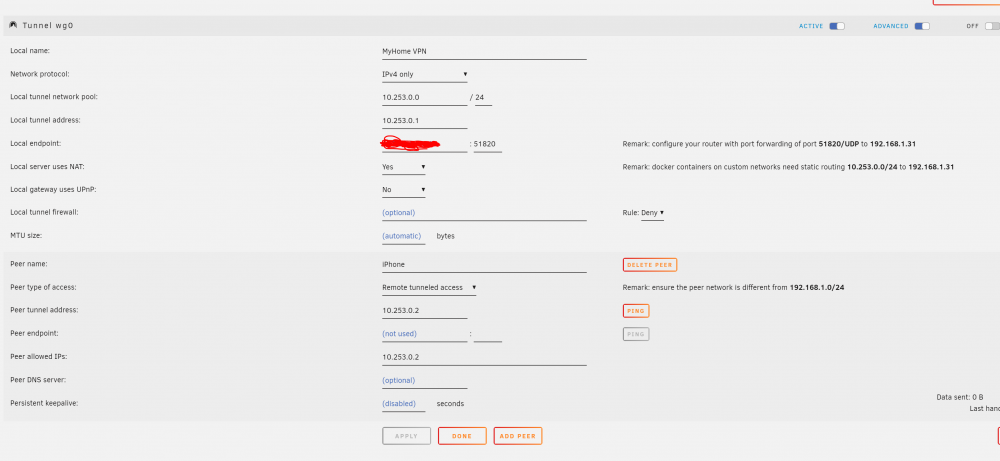Click the Local endpoint port field 51820
The image size is (1000, 461).
488,144
